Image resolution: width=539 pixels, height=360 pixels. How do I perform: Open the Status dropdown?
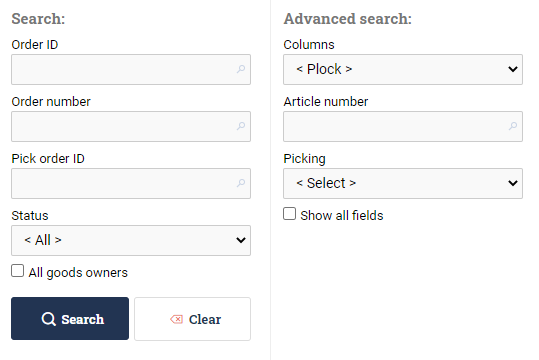click(131, 240)
